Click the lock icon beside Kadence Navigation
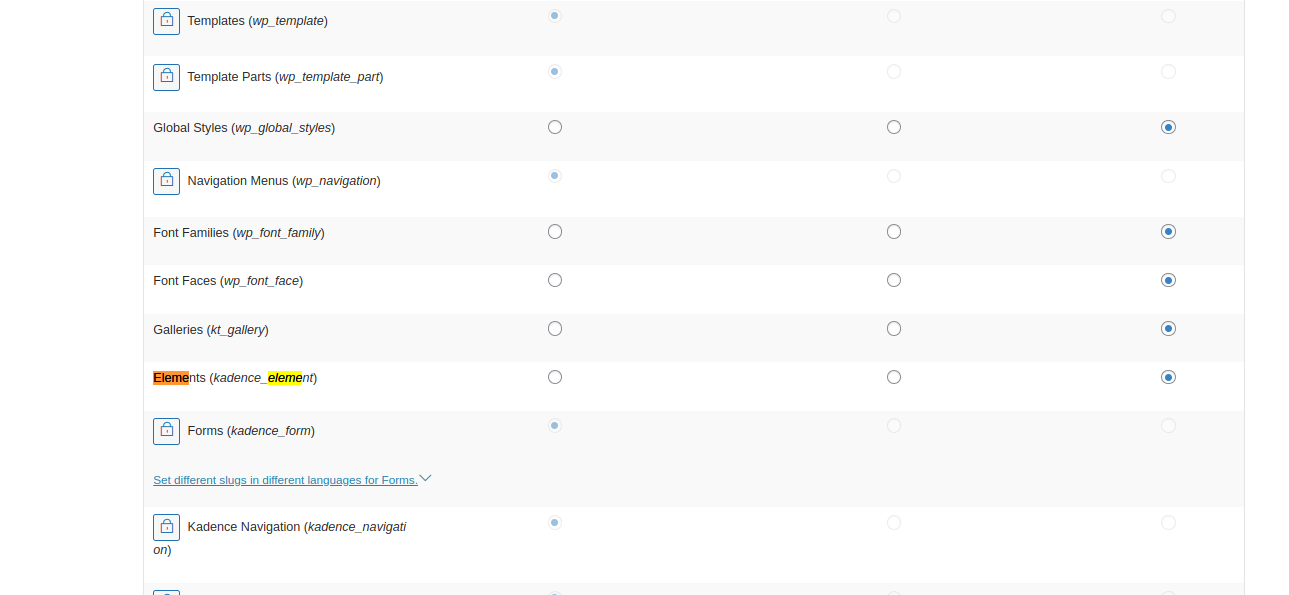1289x595 pixels. click(x=166, y=527)
